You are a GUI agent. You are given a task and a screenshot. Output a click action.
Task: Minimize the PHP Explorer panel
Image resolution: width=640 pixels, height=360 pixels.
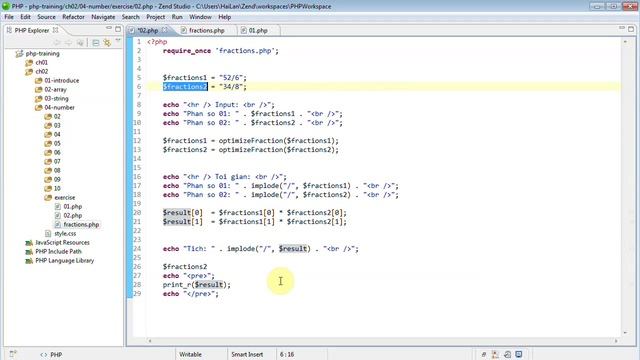(109, 29)
